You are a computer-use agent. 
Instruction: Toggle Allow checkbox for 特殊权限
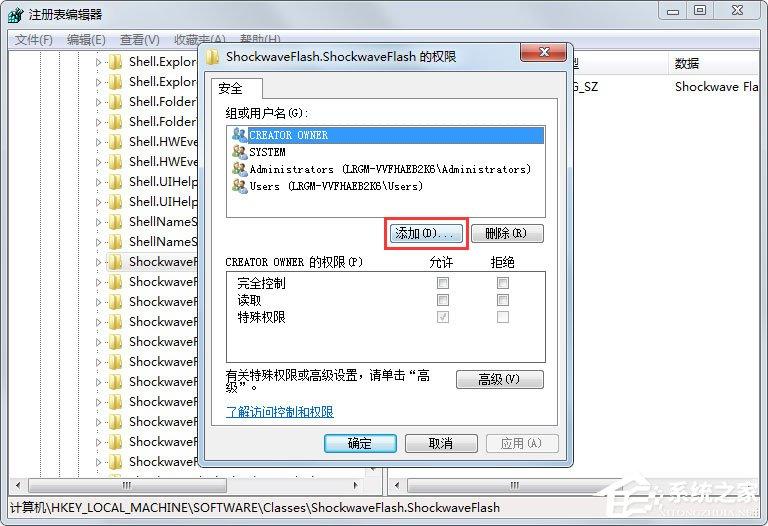pos(443,317)
